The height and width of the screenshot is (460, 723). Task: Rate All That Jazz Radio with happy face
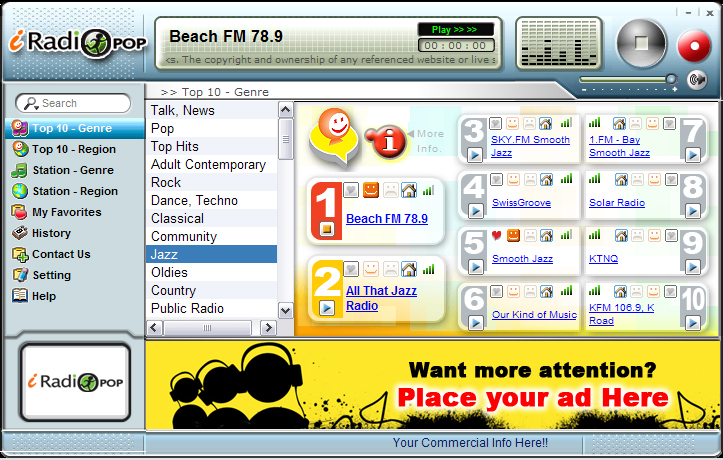tap(371, 269)
